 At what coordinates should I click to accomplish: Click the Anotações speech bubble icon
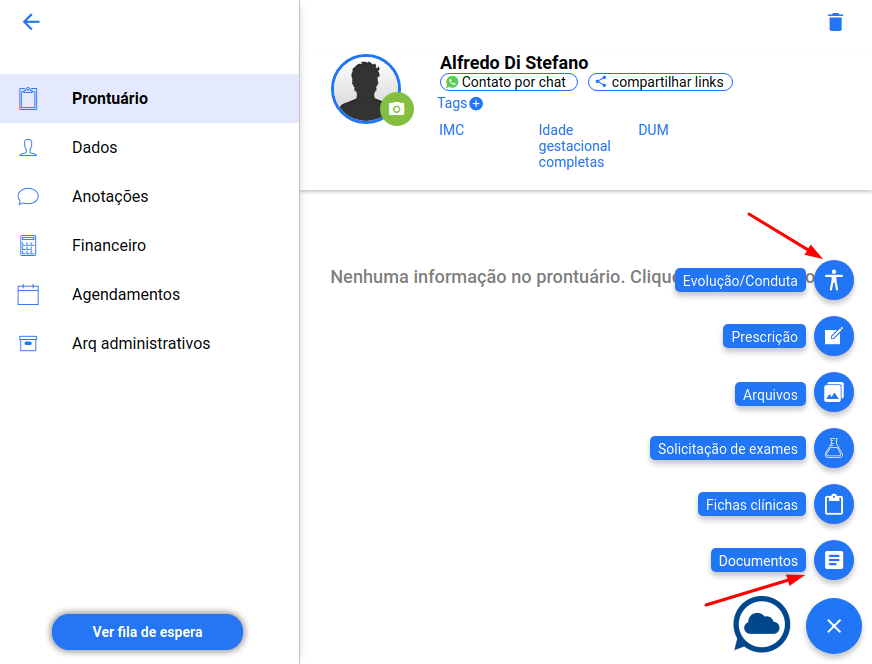tap(28, 196)
